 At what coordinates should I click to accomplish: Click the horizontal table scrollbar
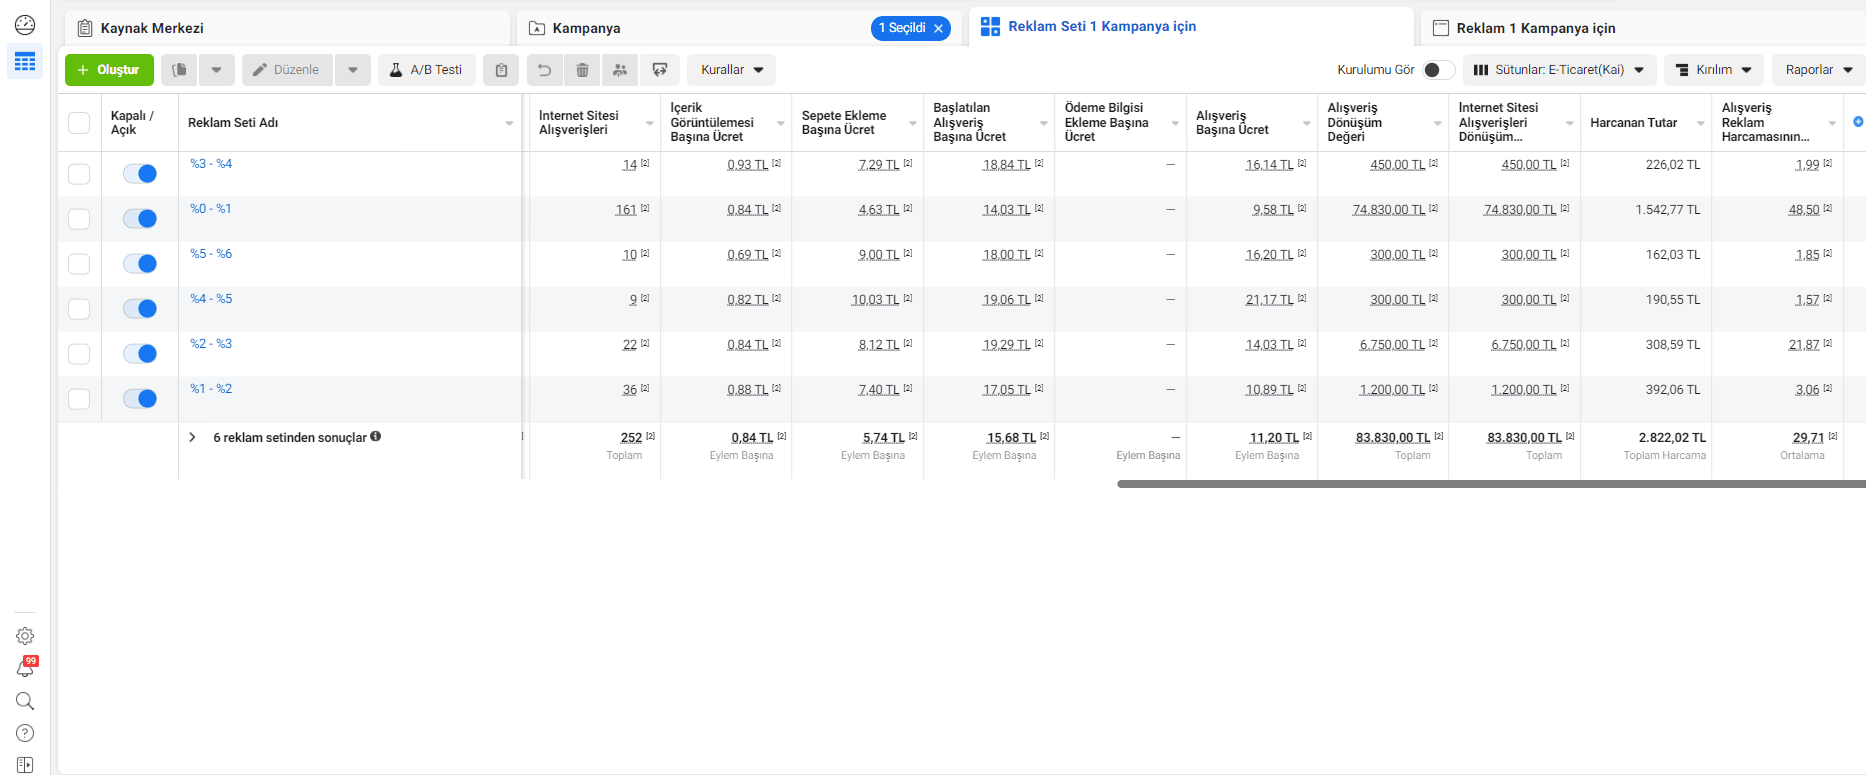[1490, 484]
